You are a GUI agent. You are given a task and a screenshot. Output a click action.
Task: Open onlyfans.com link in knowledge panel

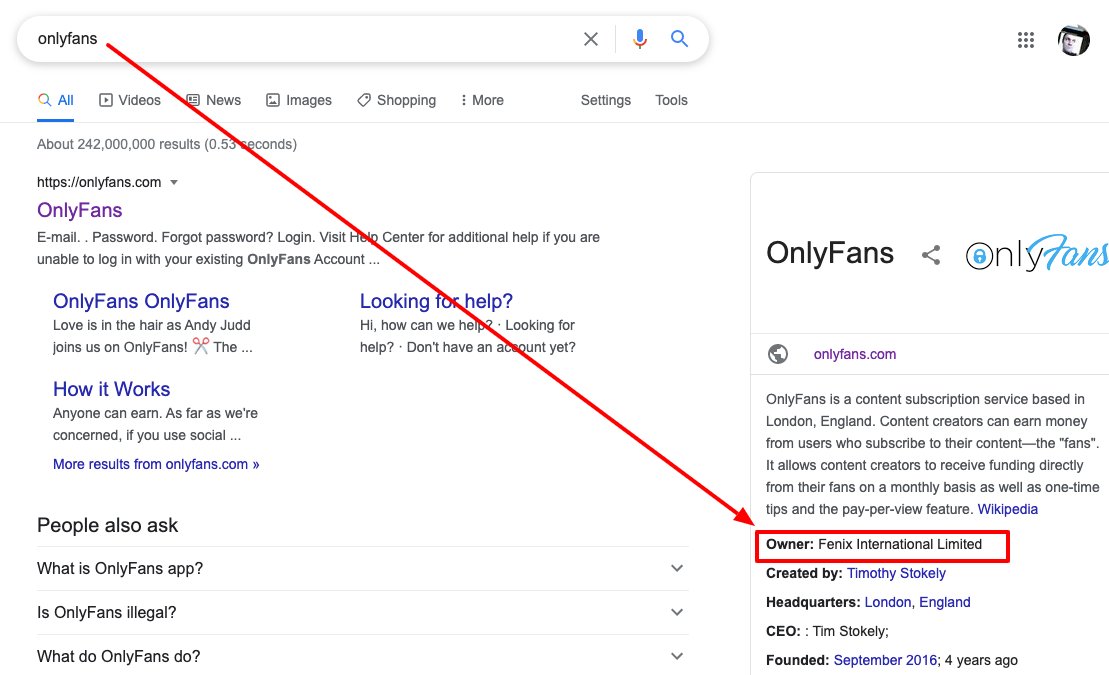854,354
